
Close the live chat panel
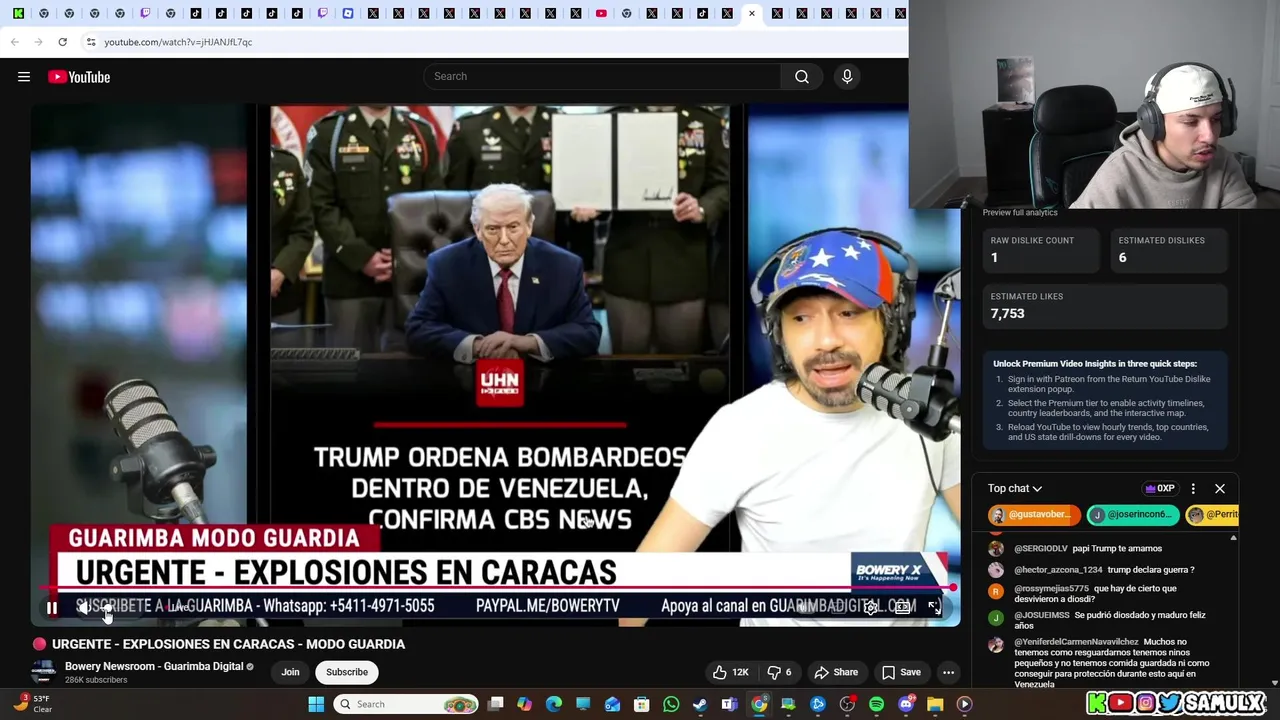point(1220,489)
